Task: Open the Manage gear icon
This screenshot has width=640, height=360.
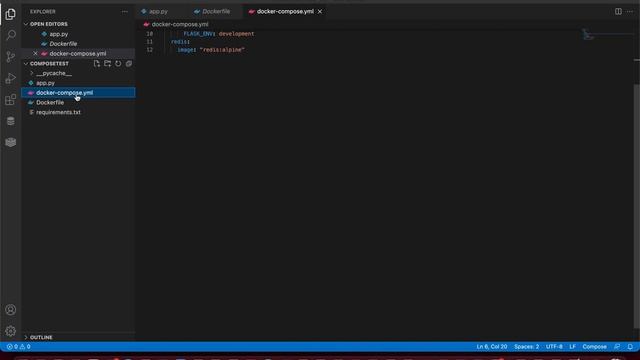Action: 11,331
